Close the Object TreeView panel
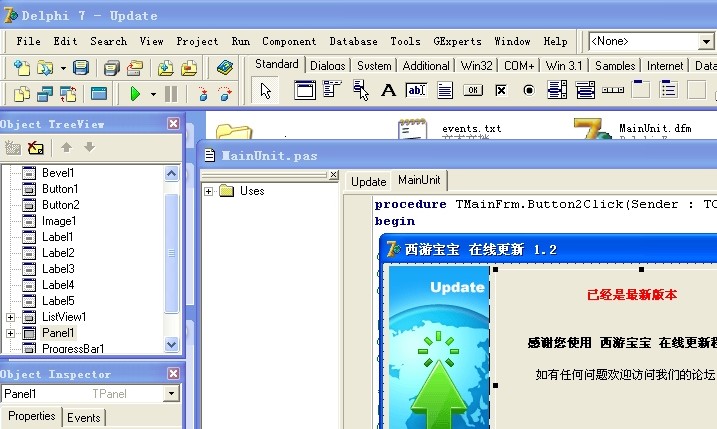The image size is (717, 429). pos(173,123)
